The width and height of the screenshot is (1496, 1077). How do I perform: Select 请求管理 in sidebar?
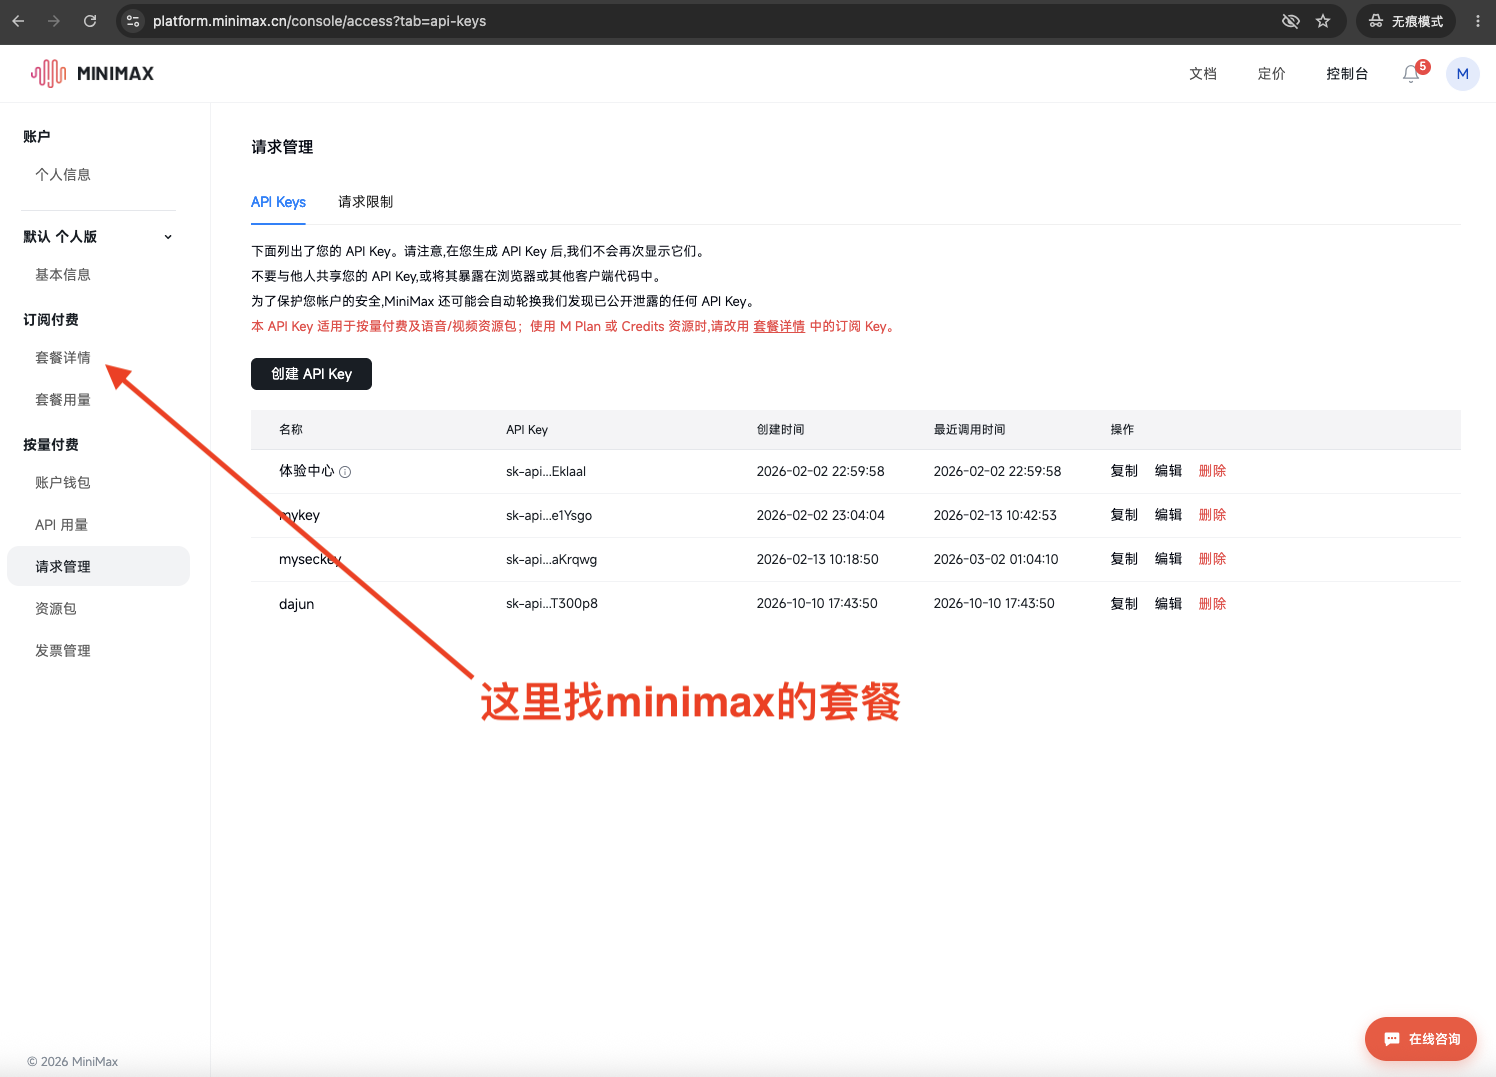[98, 566]
